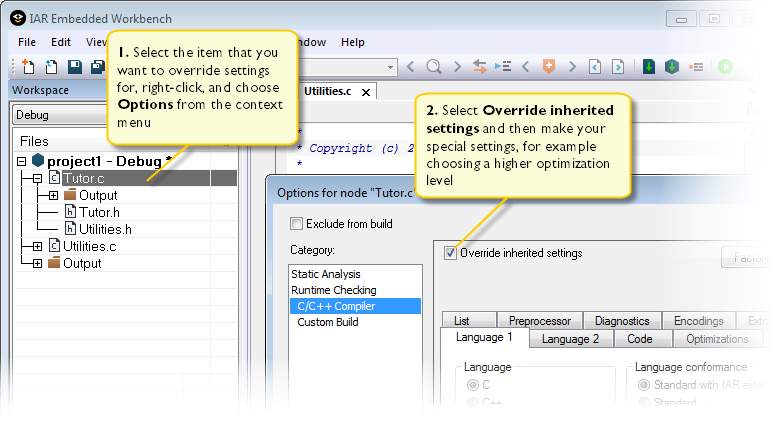This screenshot has width=773, height=421.
Task: Click Find Next arrow right of magnifier
Action: click(457, 66)
